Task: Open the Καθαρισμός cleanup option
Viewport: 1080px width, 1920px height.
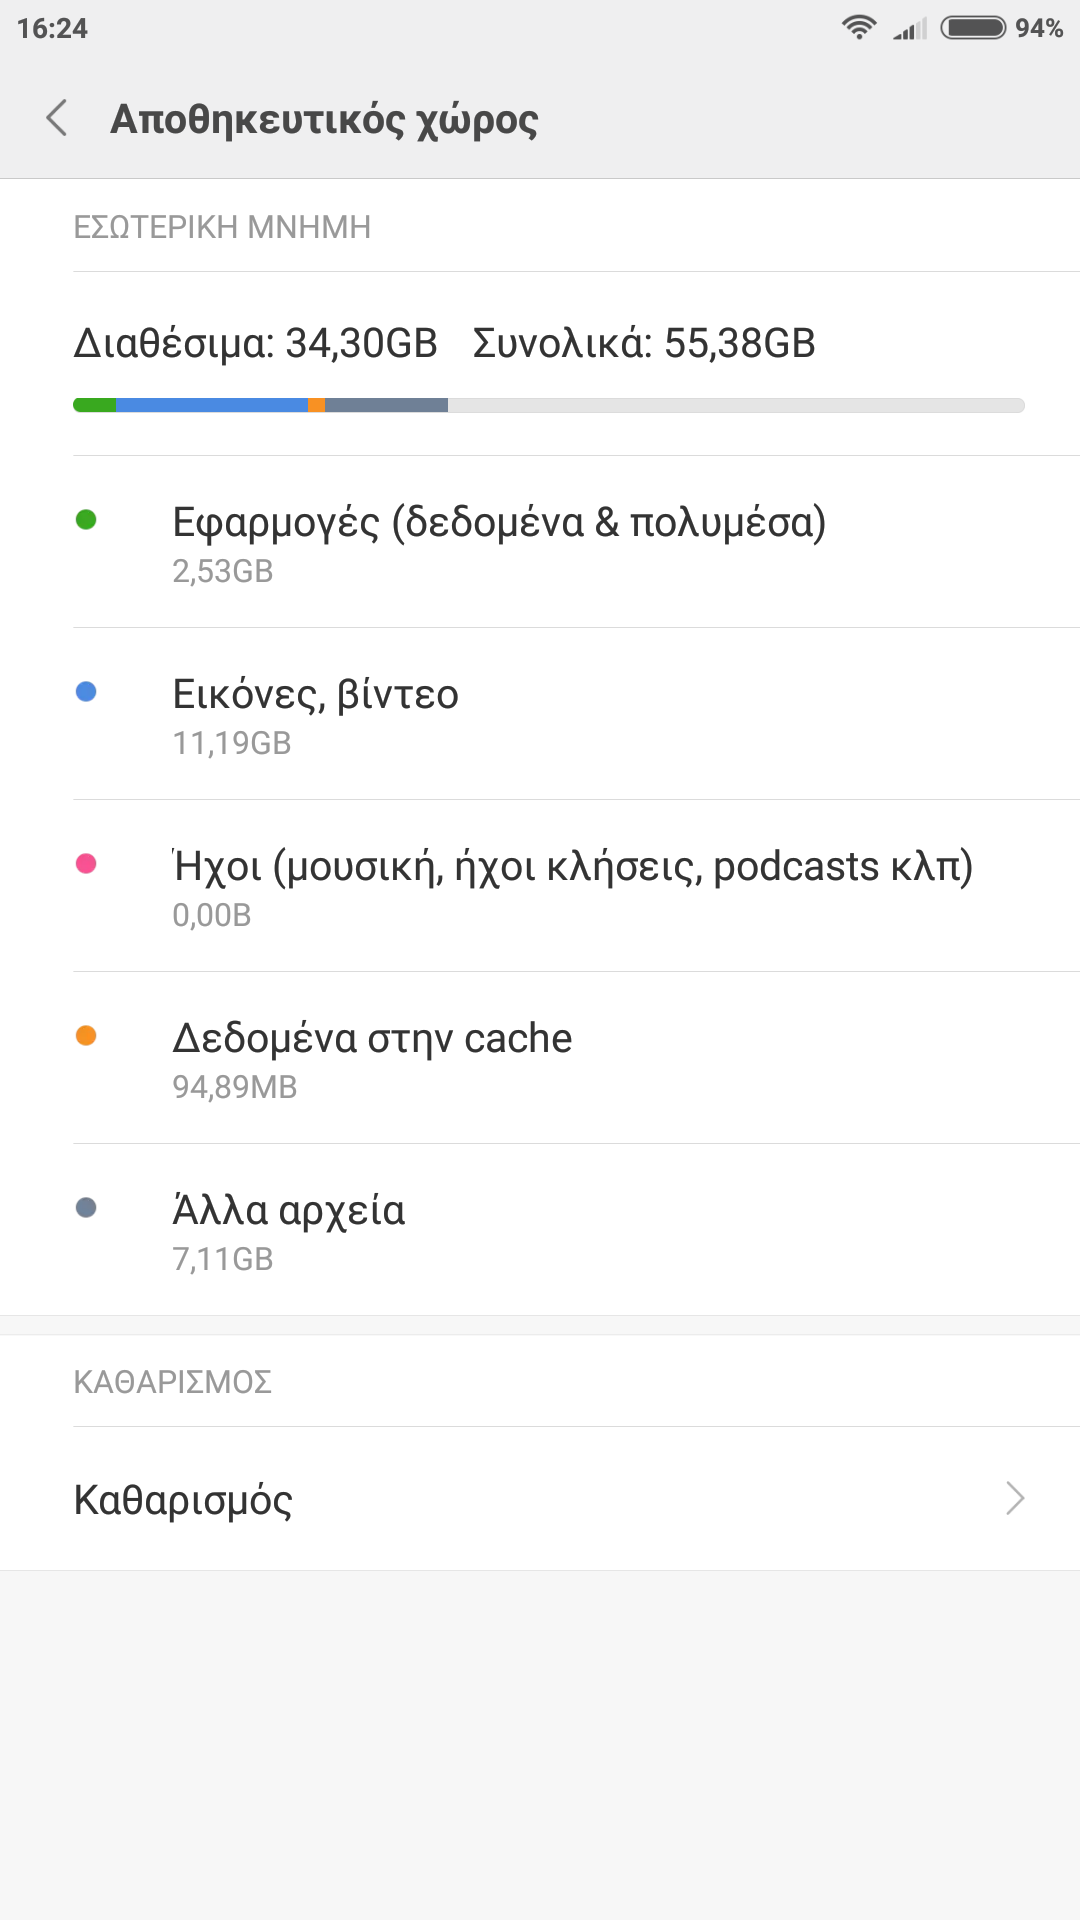Action: click(184, 1499)
